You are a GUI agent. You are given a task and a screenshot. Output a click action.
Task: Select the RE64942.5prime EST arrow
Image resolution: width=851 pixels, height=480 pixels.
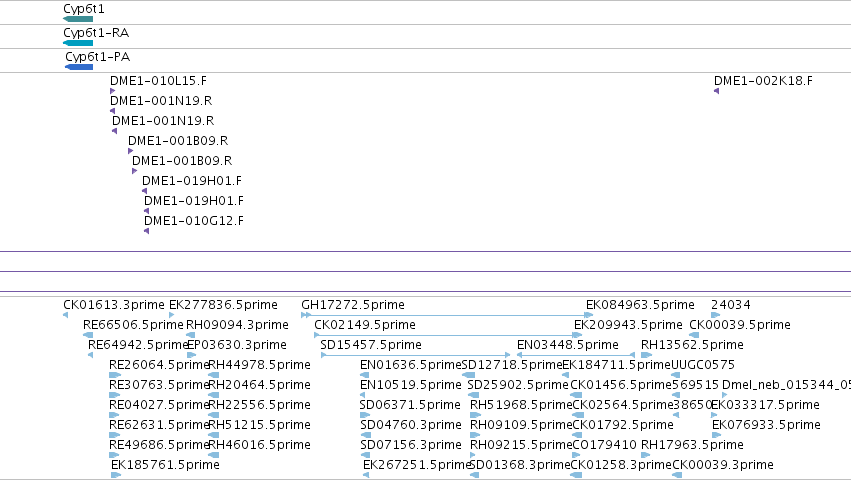point(91,355)
